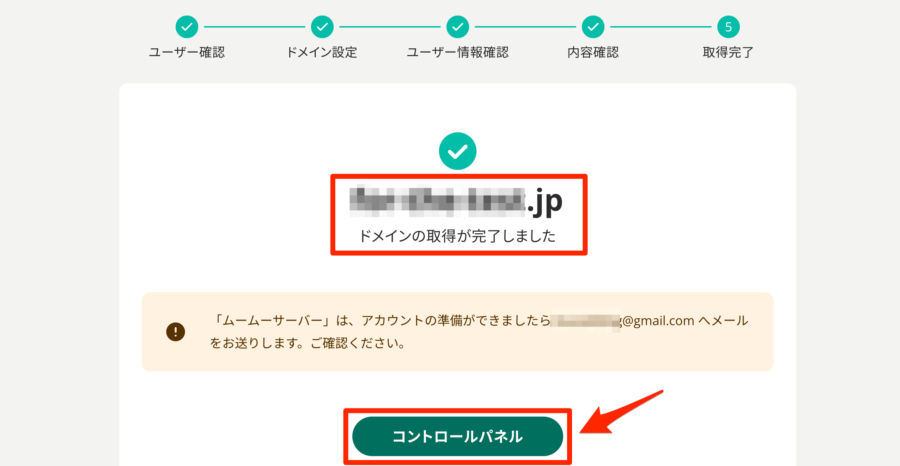The width and height of the screenshot is (900, 466).
Task: Click the exclamation warning icon in notice
Action: 176,331
